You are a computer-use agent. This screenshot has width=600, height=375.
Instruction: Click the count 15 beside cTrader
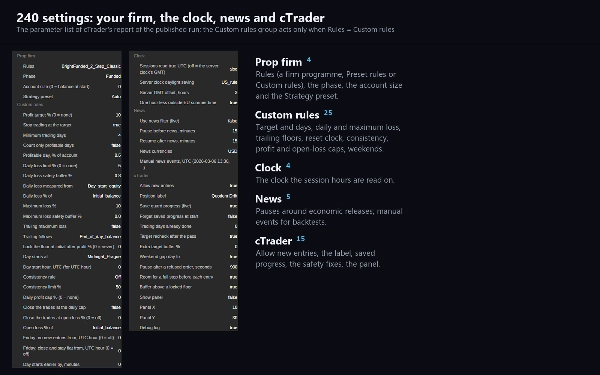pos(301,239)
